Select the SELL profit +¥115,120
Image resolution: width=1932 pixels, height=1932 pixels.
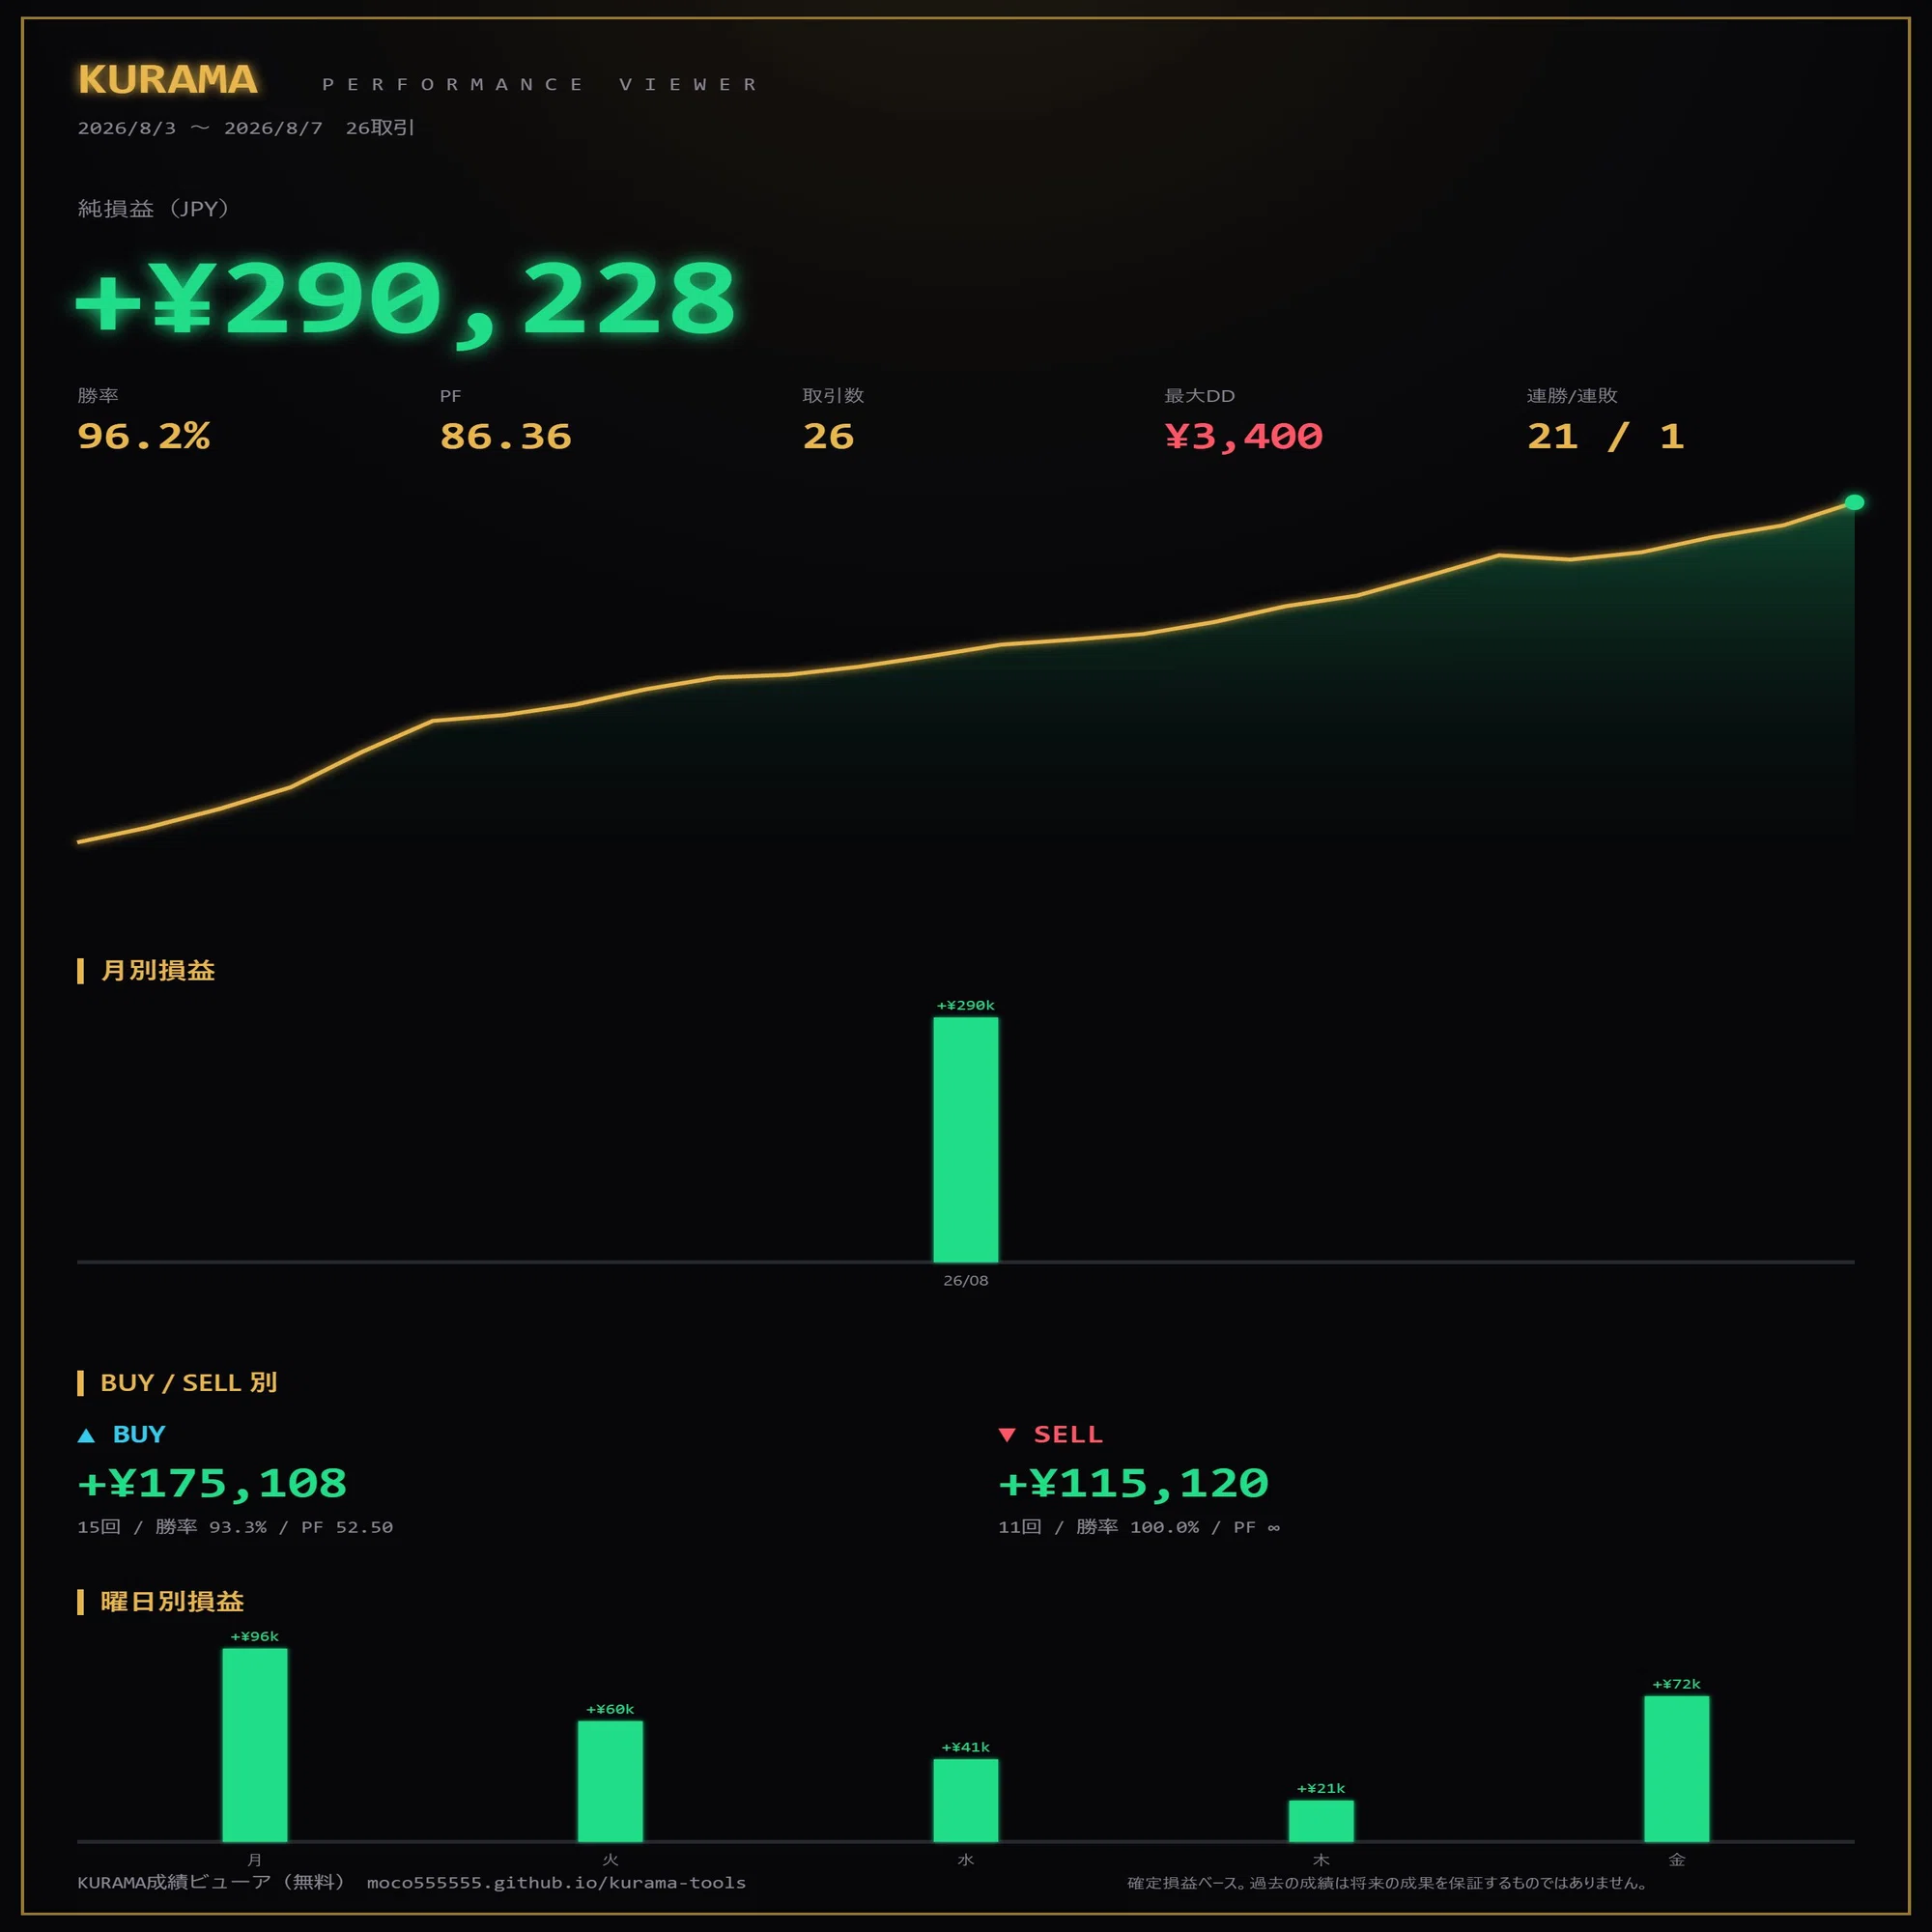click(1133, 1483)
